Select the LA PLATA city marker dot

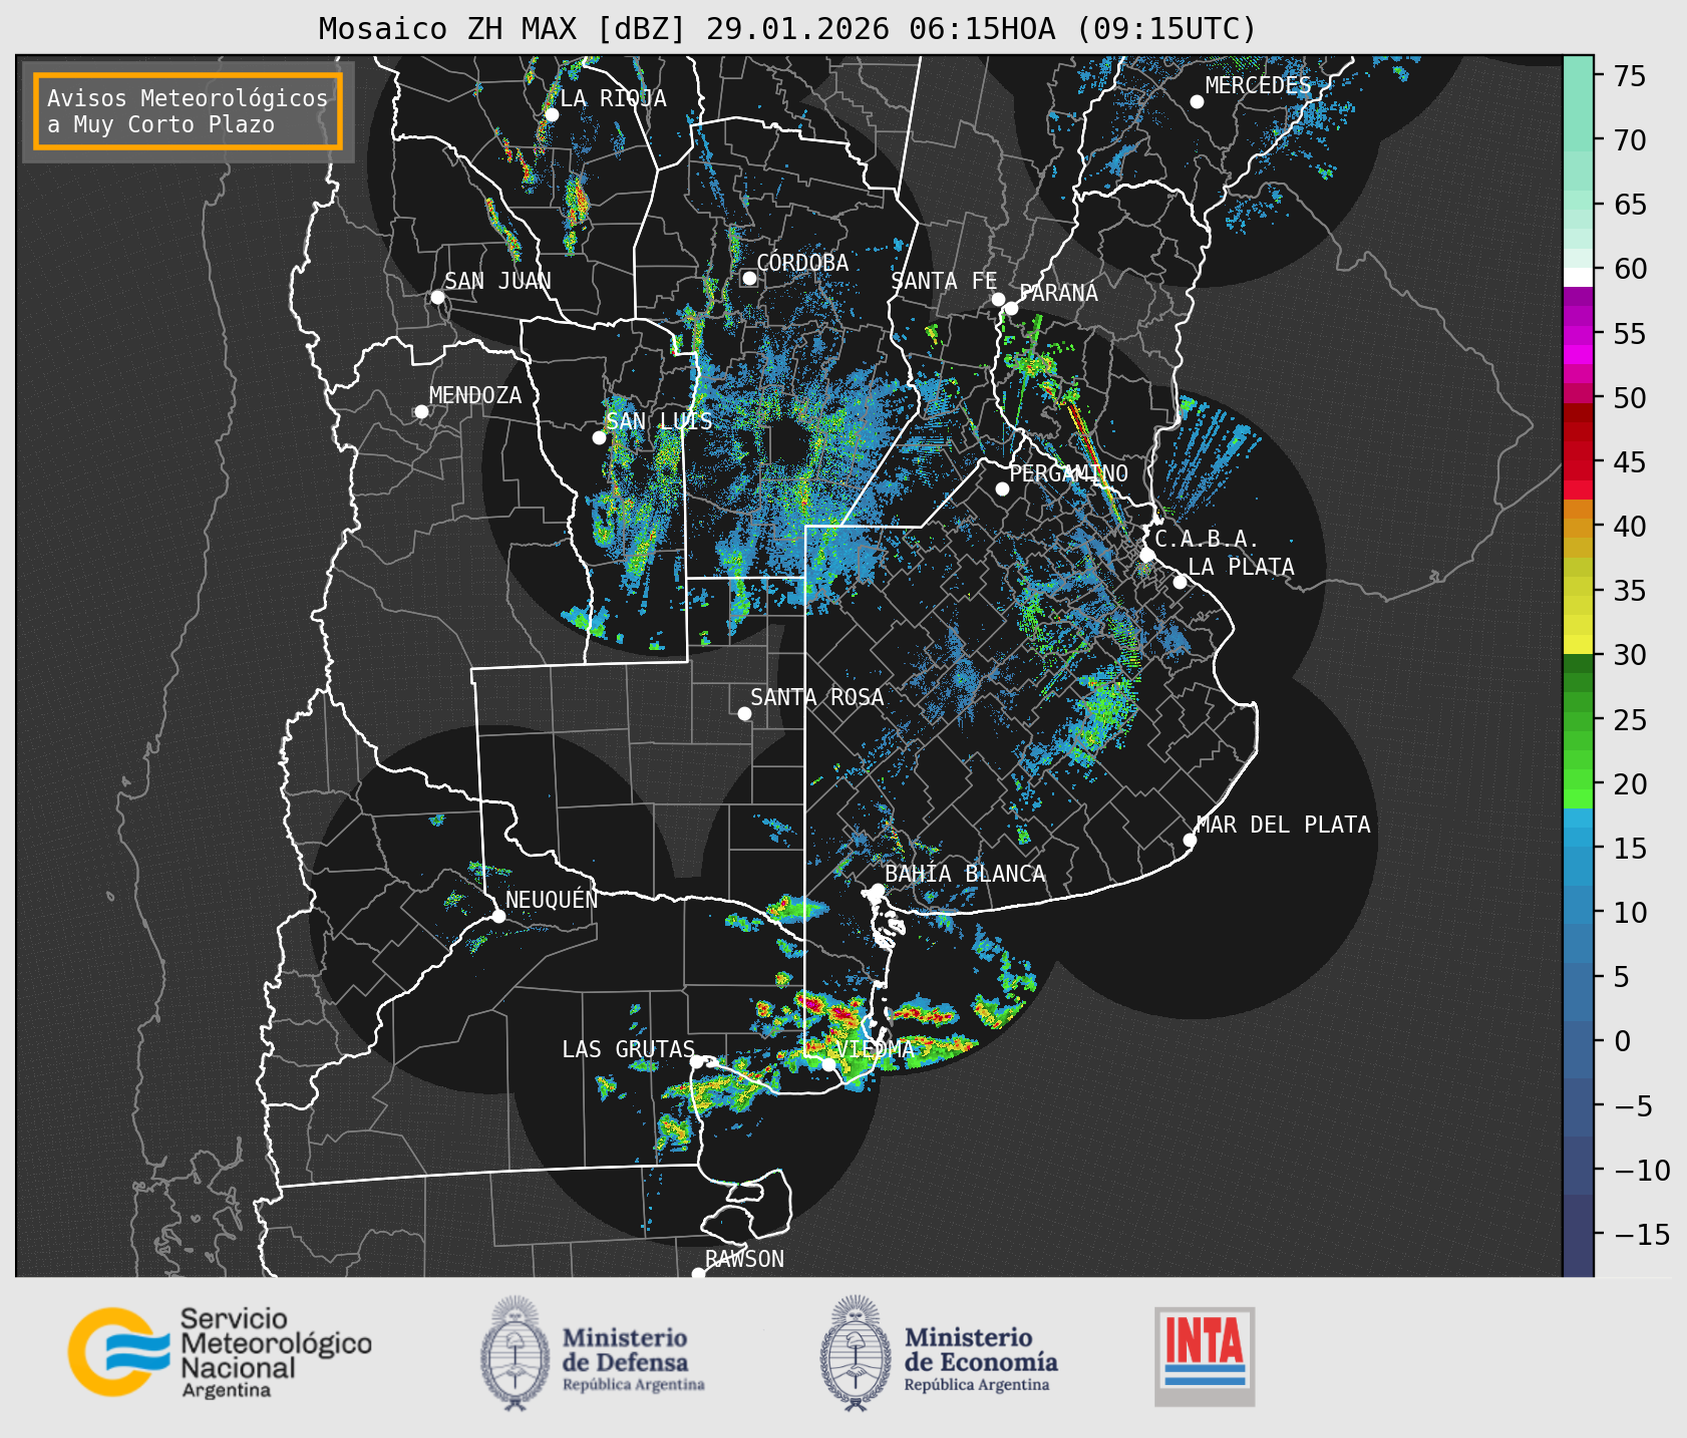(x=1180, y=582)
